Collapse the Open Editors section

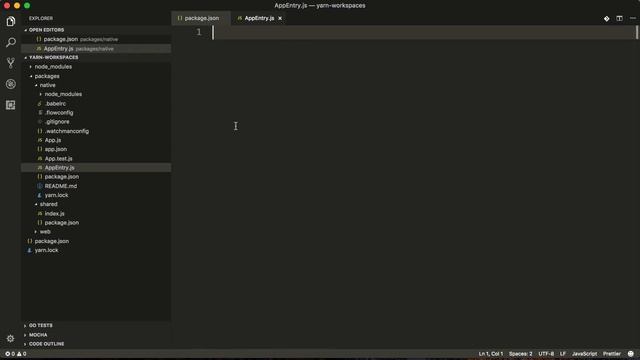click(x=46, y=30)
